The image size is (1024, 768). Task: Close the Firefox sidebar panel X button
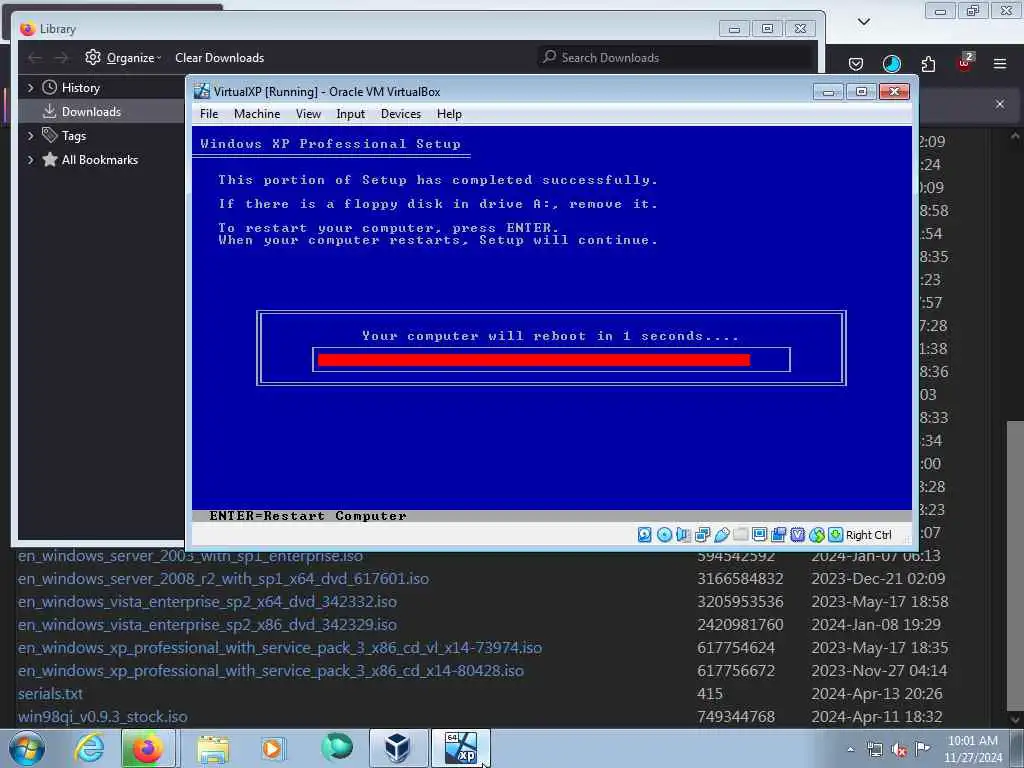tap(1000, 104)
